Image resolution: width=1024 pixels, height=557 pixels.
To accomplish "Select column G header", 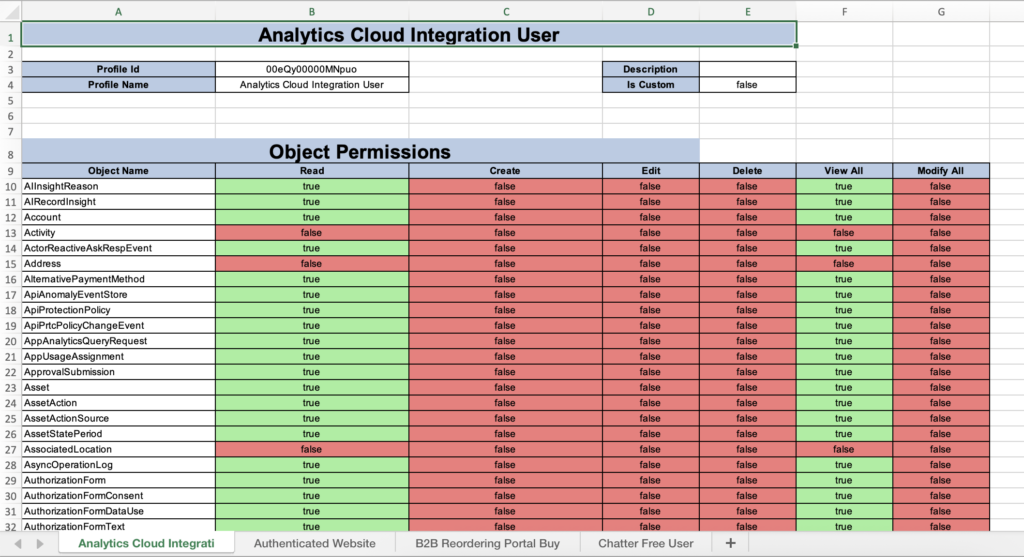I will pos(941,11).
